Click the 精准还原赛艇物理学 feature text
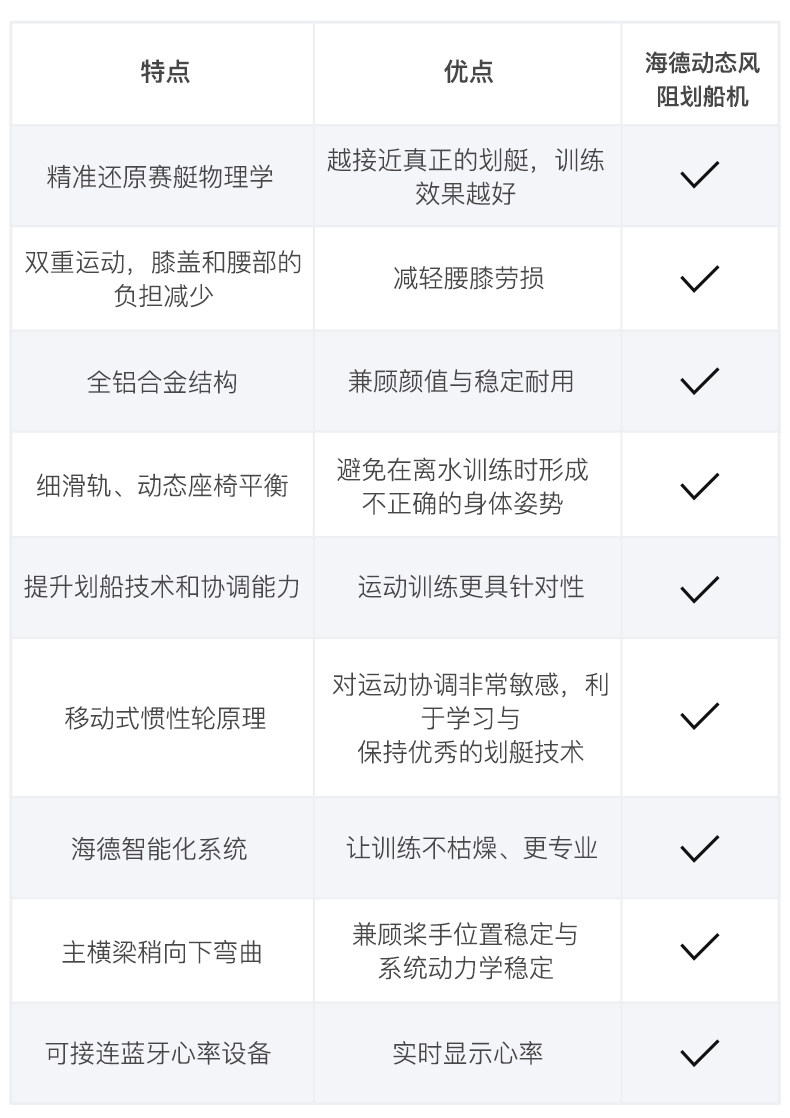 pyautogui.click(x=160, y=177)
